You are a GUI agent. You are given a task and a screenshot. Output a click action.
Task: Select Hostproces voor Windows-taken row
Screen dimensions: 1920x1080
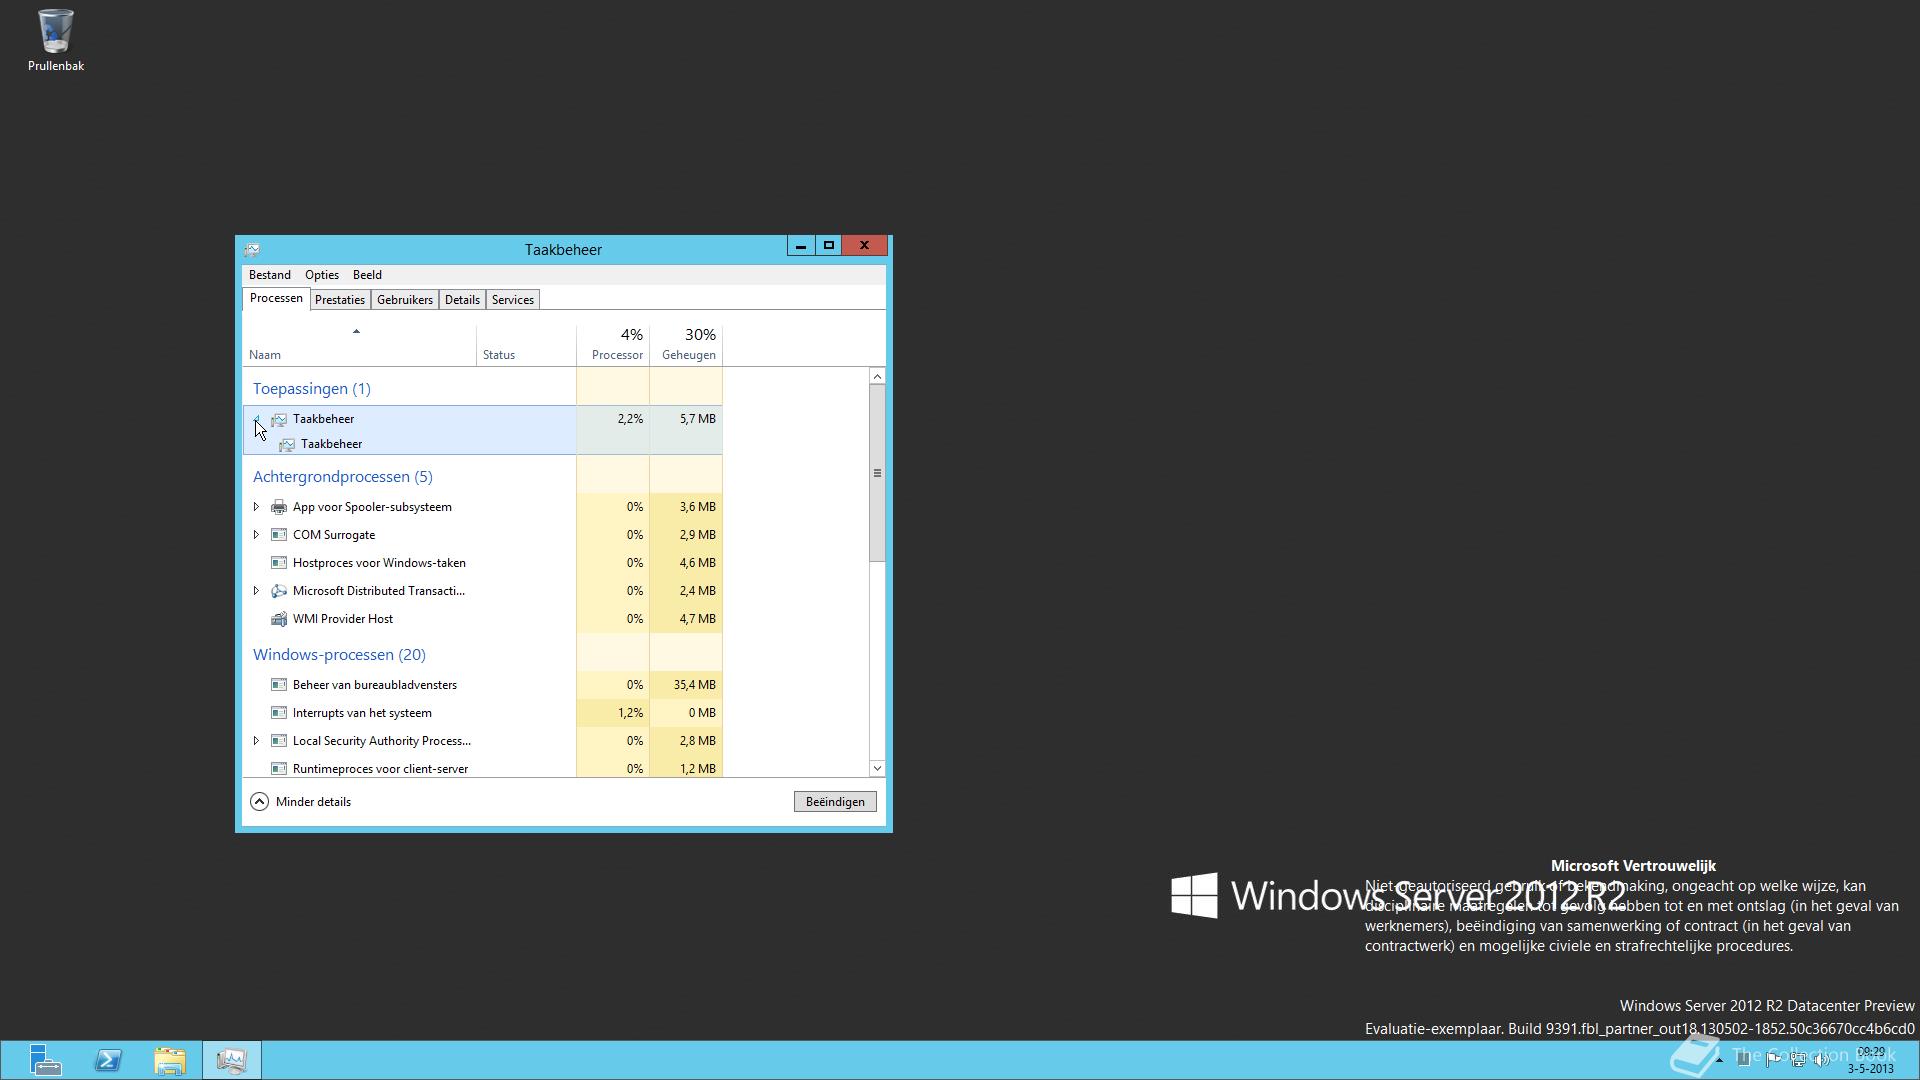point(483,563)
